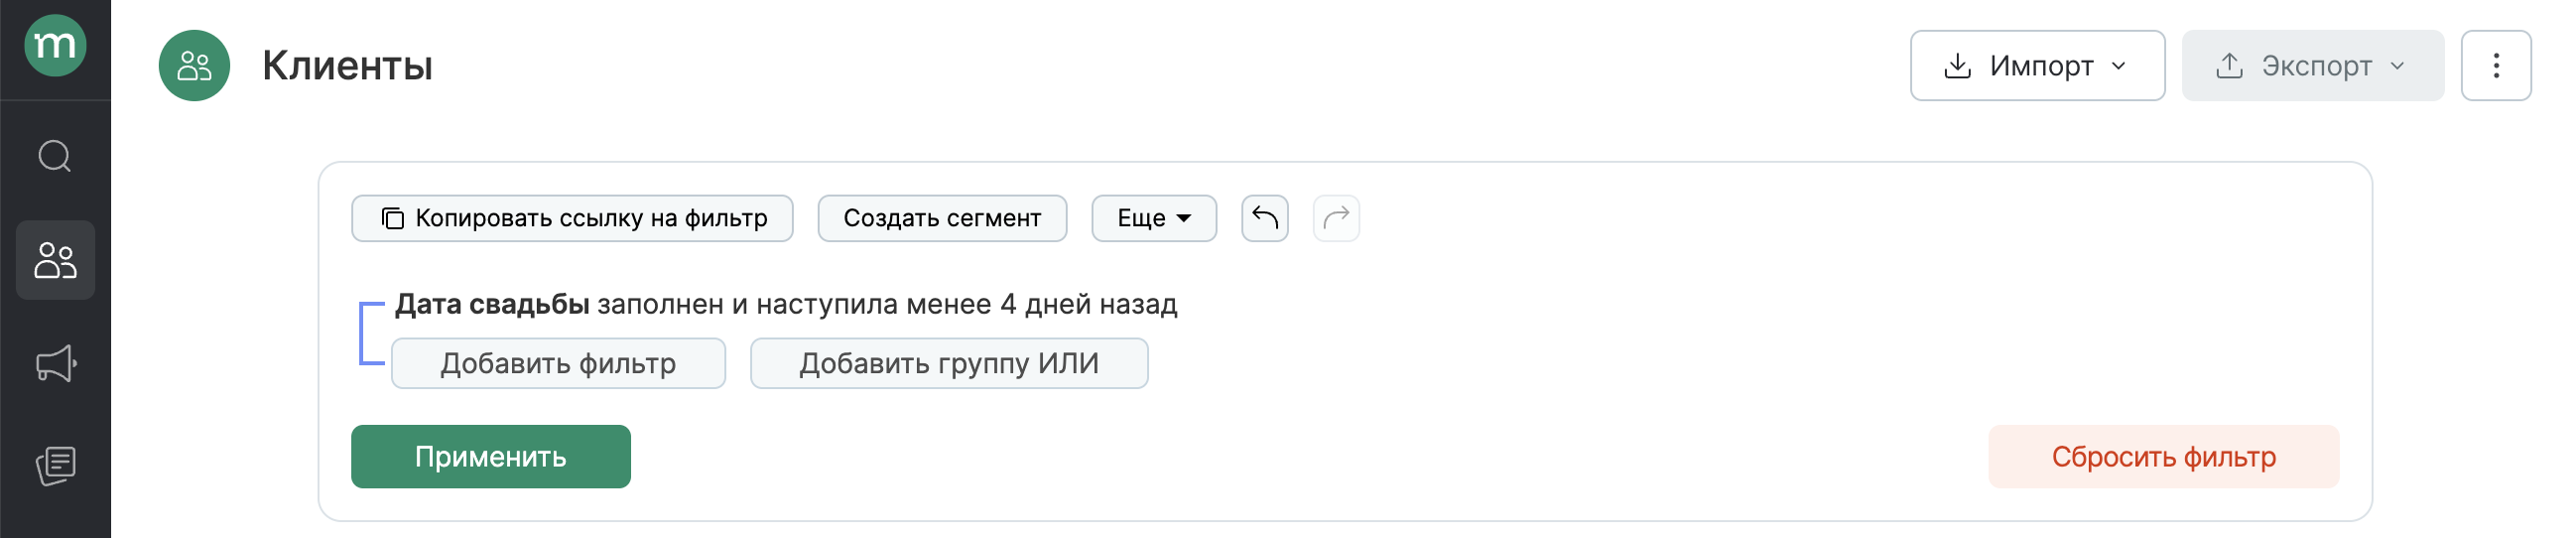Open the stacked documents sidebar icon
This screenshot has width=2576, height=538.
coord(55,465)
